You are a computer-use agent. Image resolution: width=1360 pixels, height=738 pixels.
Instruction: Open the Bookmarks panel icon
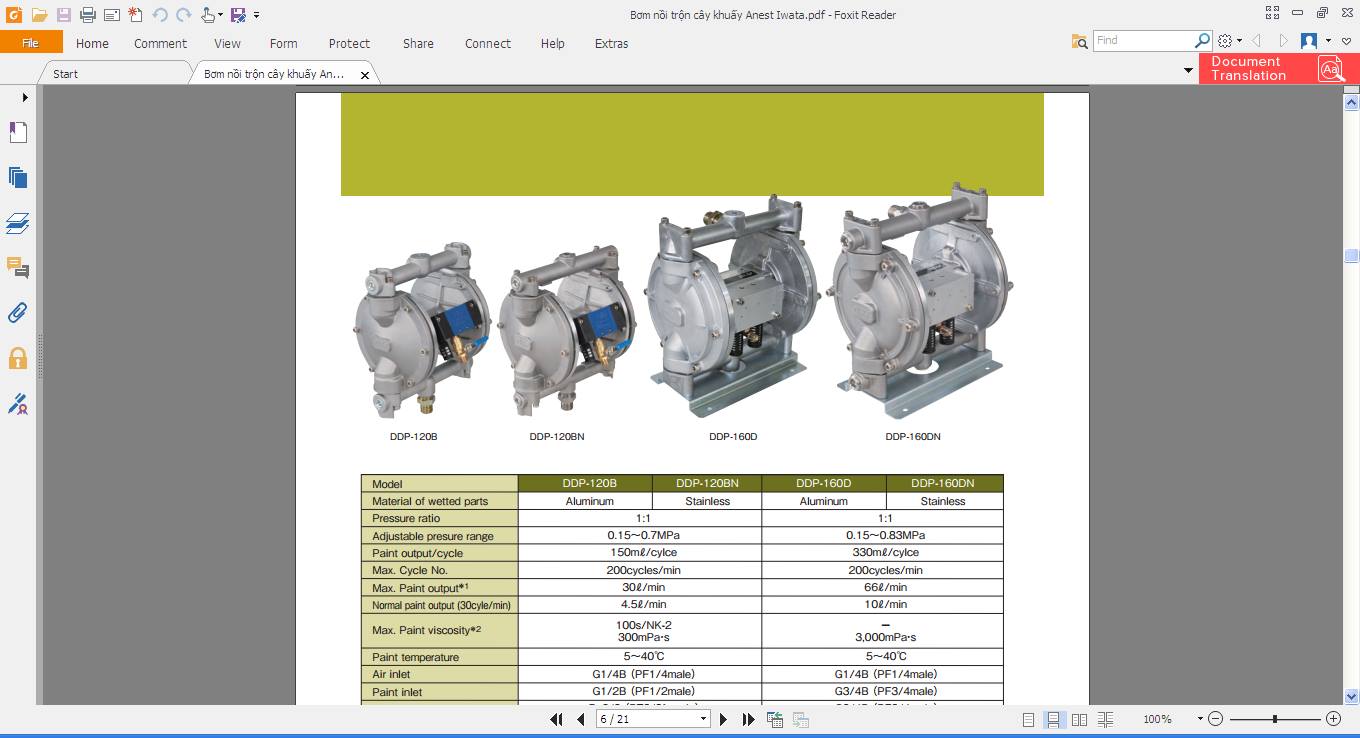(18, 132)
